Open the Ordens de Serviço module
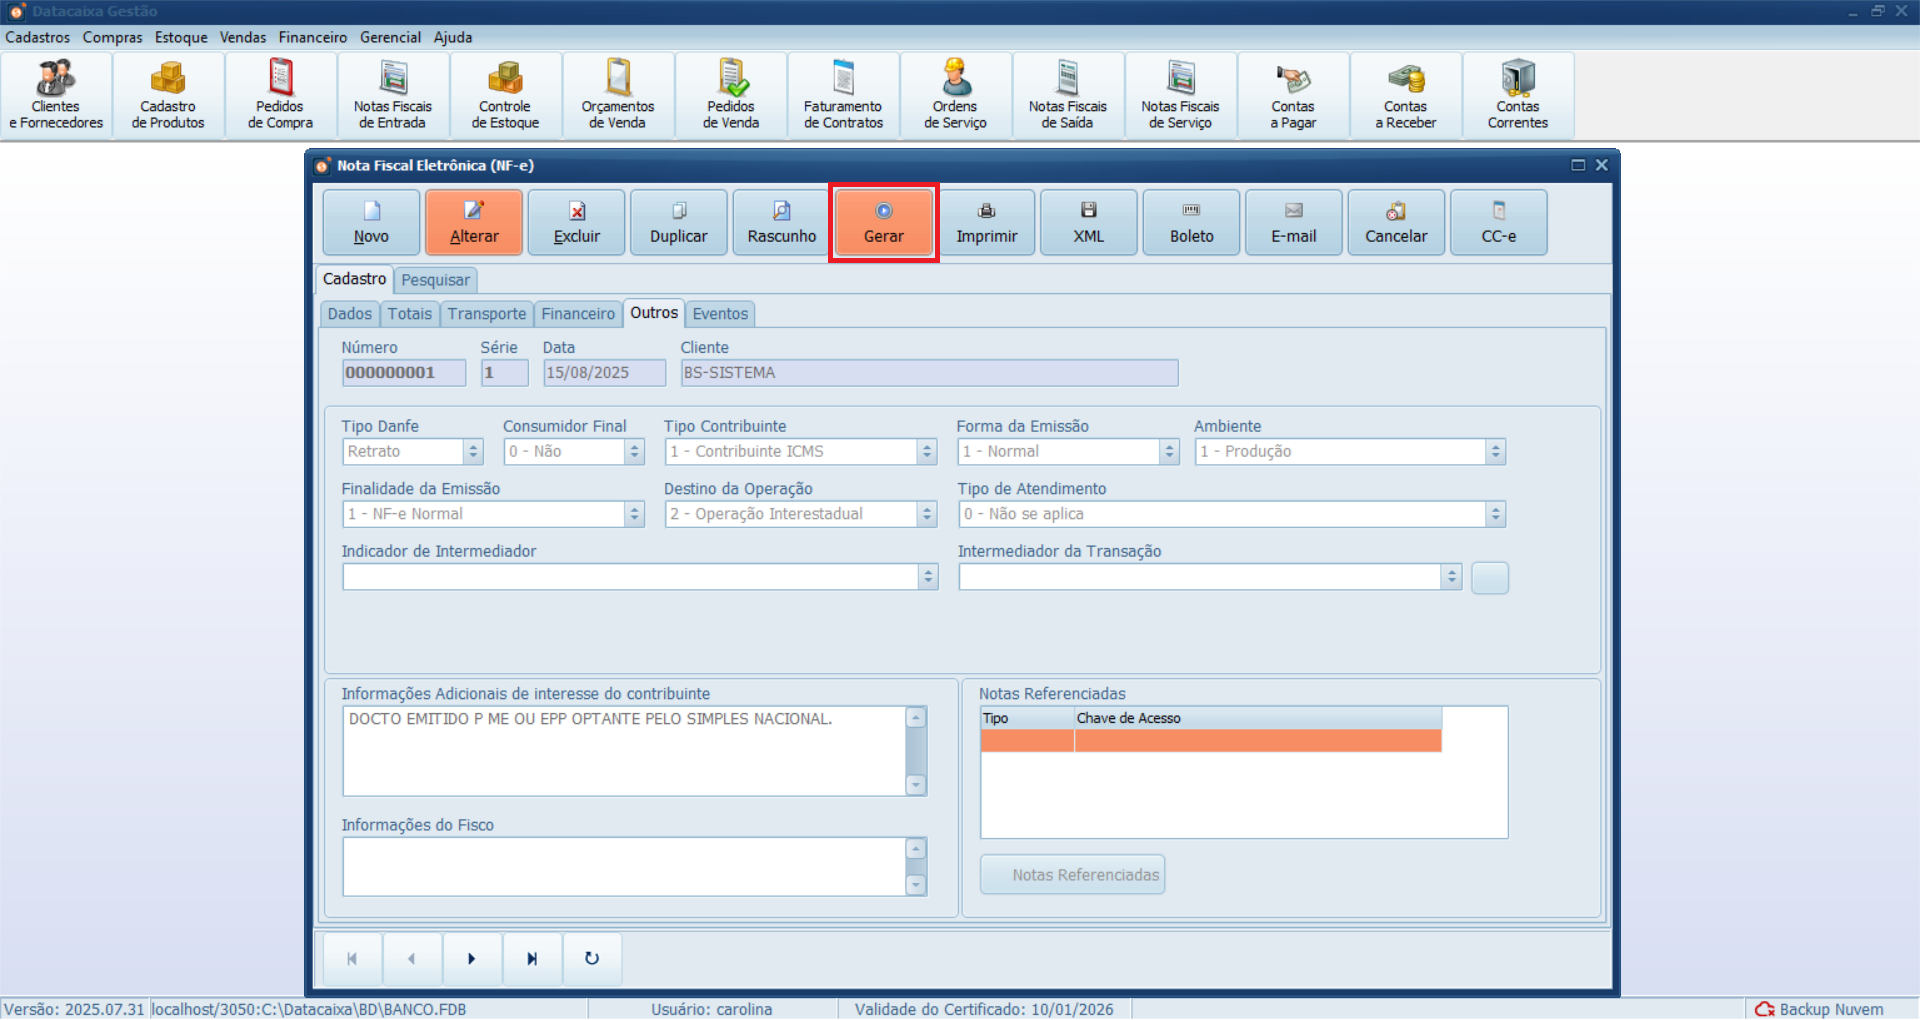Image resolution: width=1920 pixels, height=1020 pixels. (955, 96)
